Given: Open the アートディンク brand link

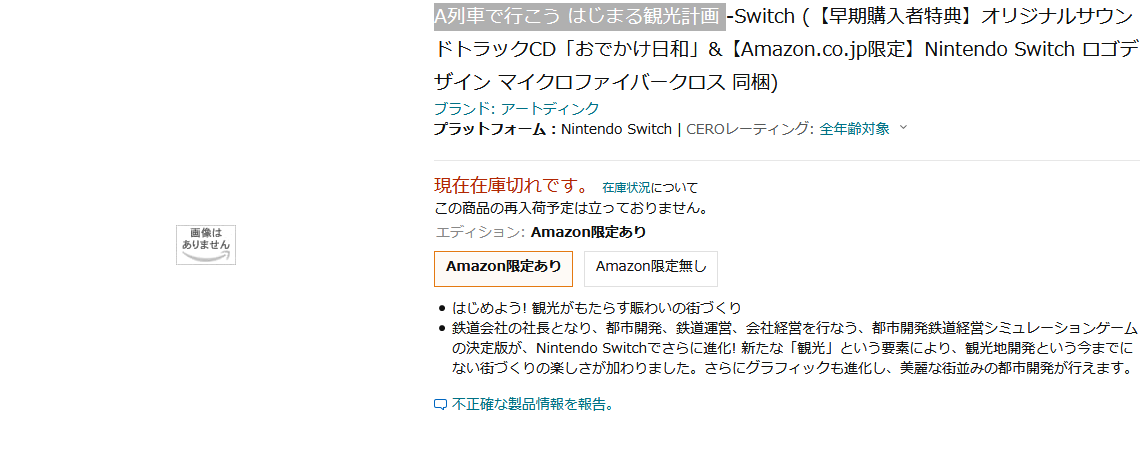Looking at the screenshot, I should pos(550,108).
